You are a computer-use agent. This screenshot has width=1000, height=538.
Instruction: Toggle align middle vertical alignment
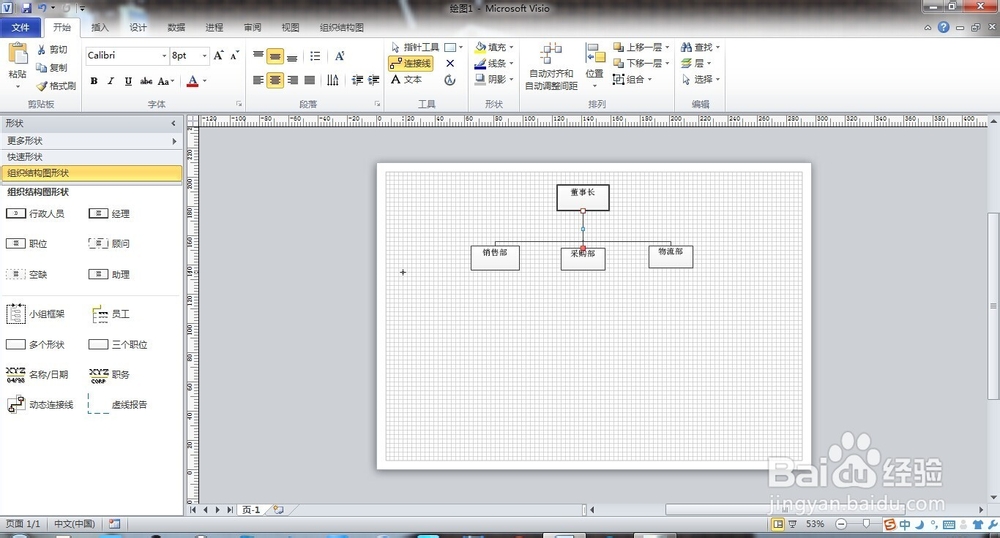(x=275, y=57)
